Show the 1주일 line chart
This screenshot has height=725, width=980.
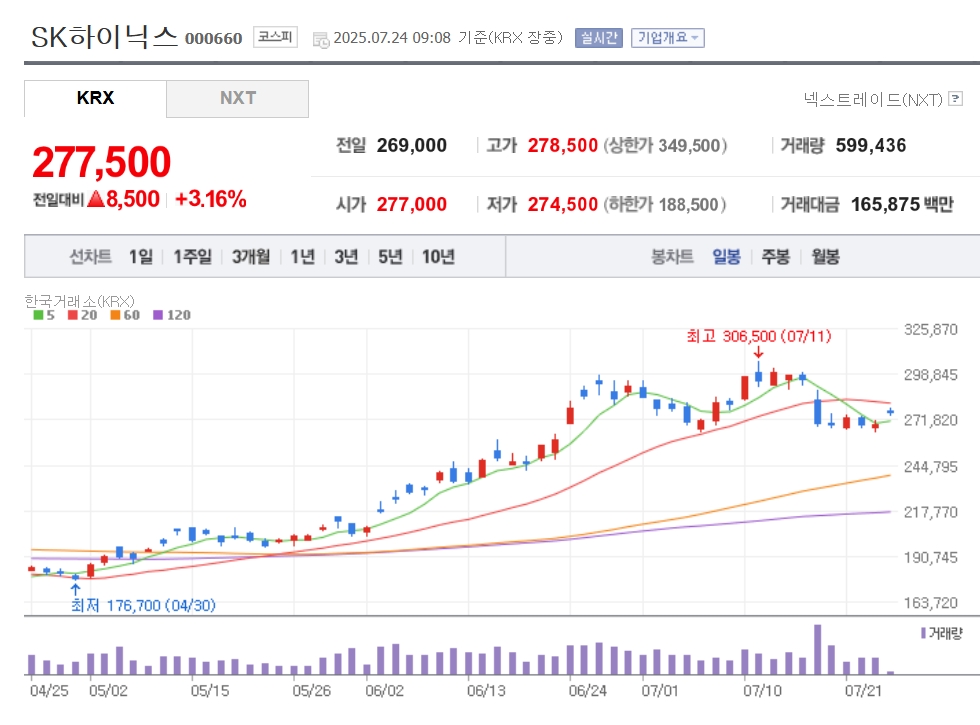(192, 256)
